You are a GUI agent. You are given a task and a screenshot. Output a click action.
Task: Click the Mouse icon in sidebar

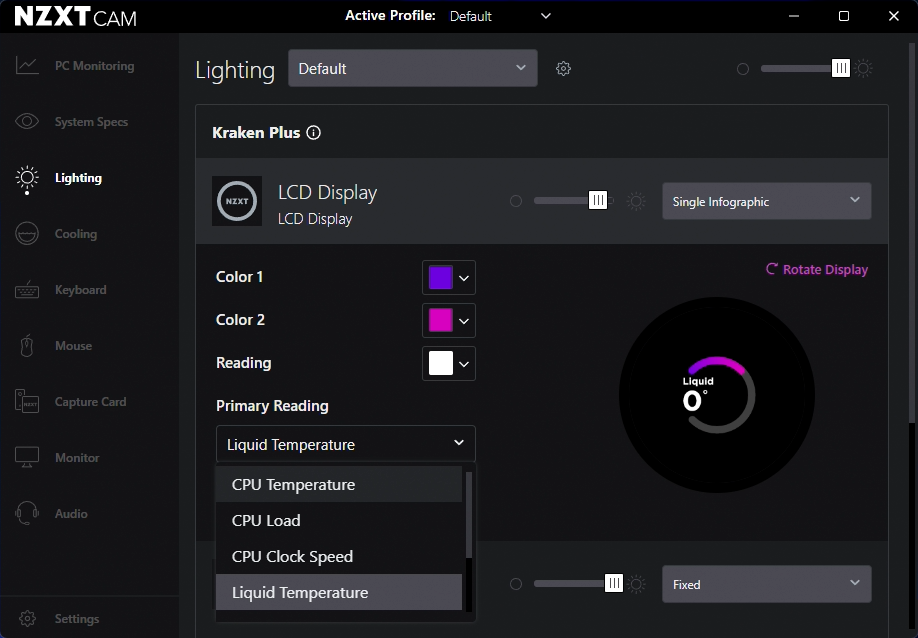click(27, 346)
